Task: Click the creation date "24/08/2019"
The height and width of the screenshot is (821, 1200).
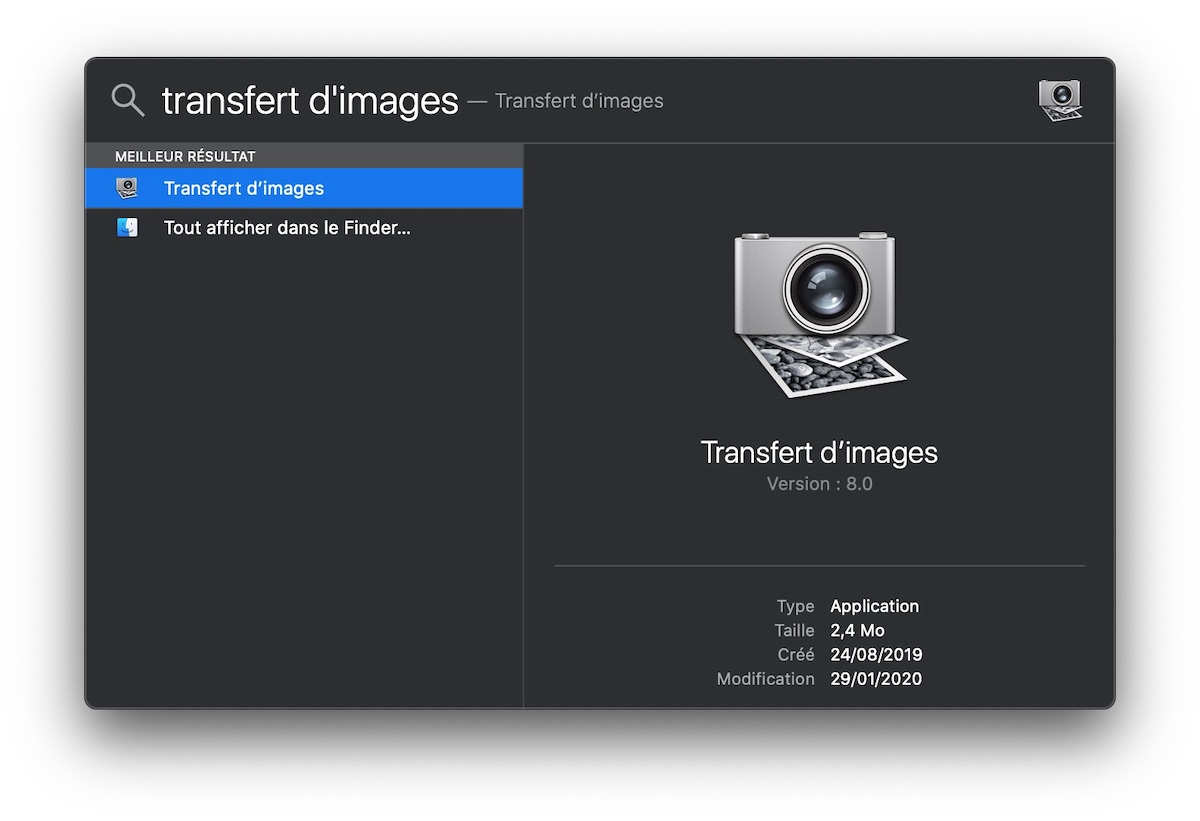Action: coord(876,655)
